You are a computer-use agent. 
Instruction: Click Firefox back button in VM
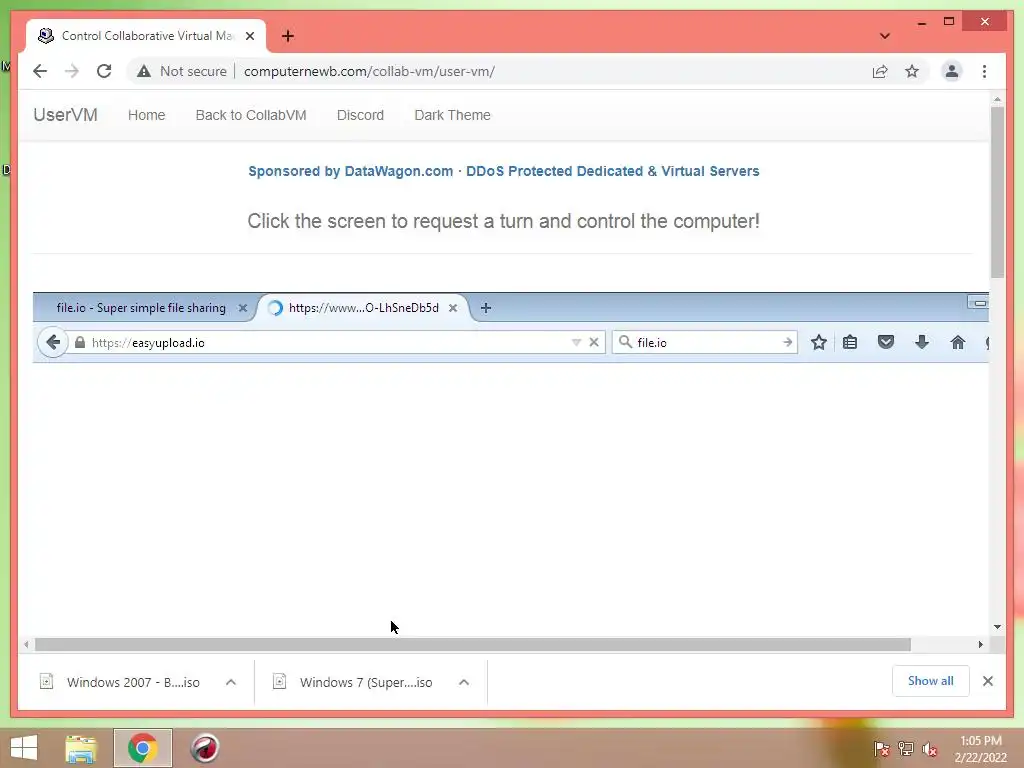(x=53, y=342)
